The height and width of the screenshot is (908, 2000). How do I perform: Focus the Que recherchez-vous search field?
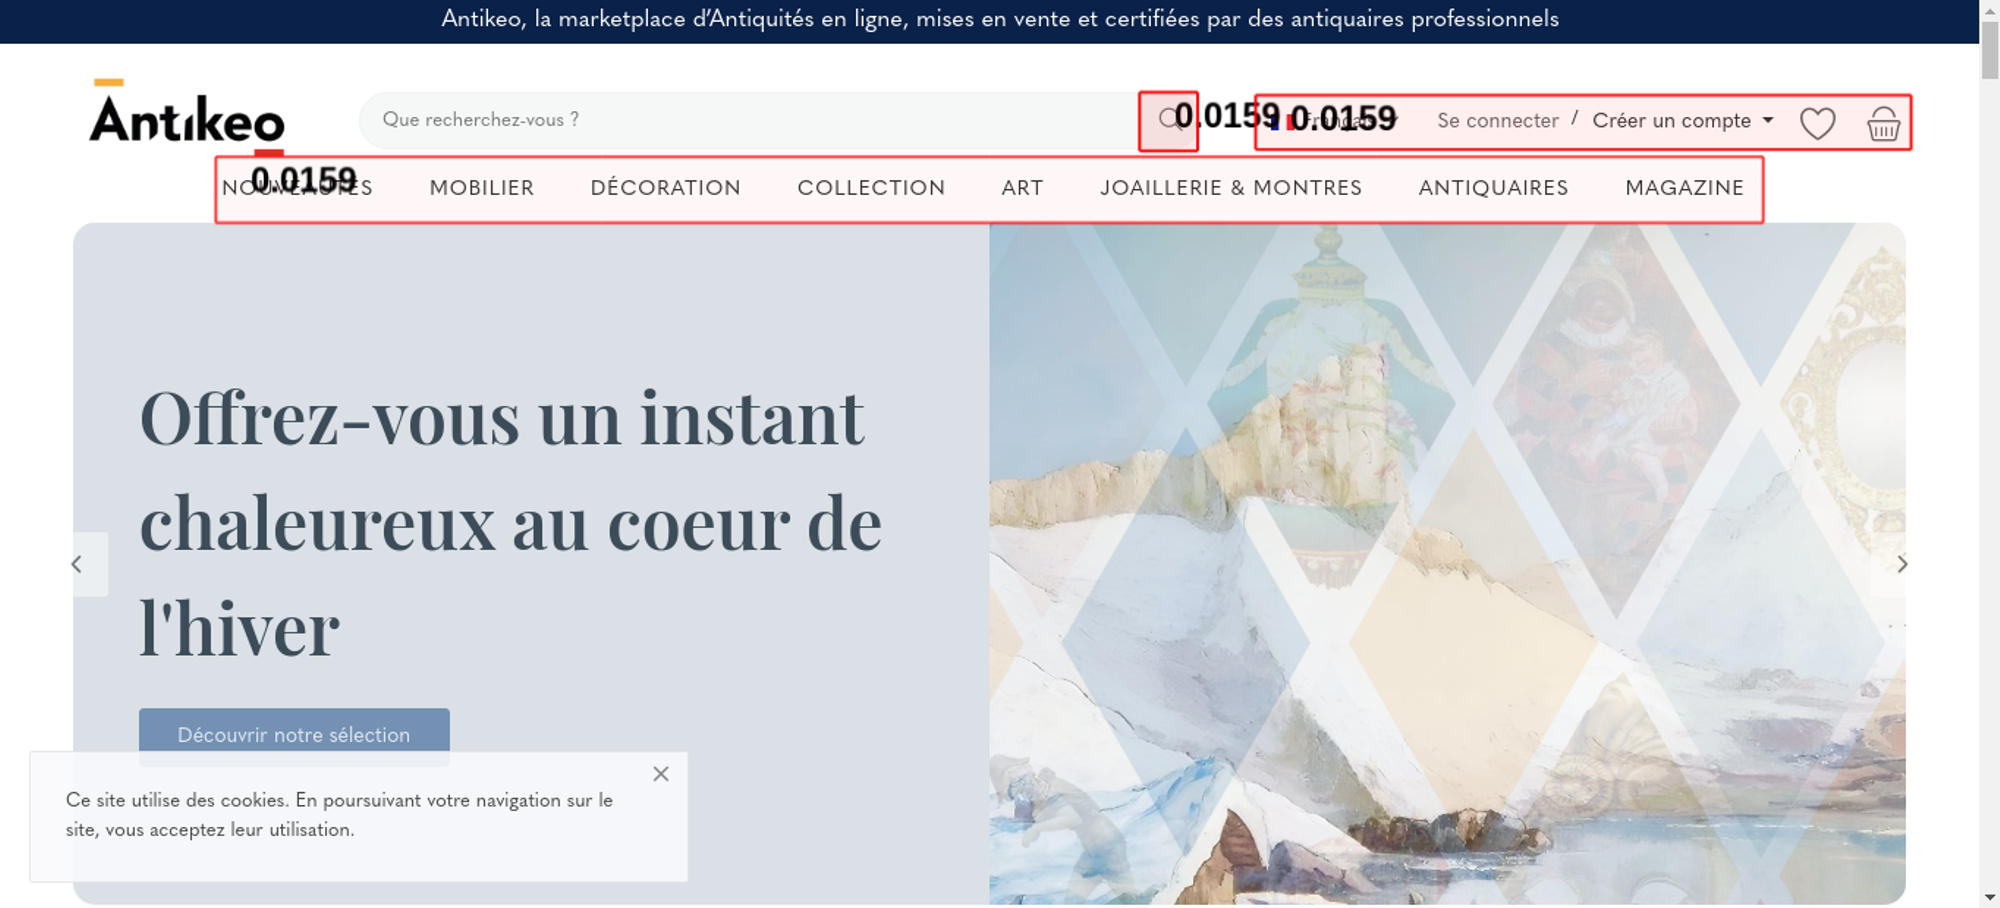pyautogui.click(x=750, y=120)
